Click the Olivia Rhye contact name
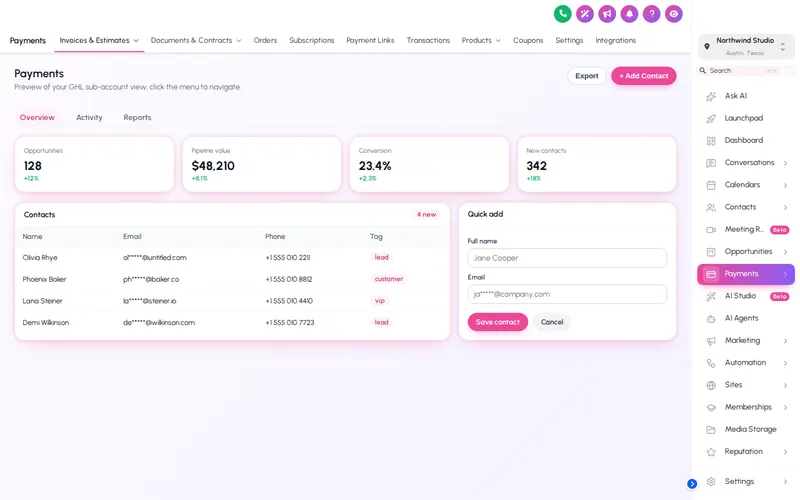The height and width of the screenshot is (500, 800). tap(40, 258)
